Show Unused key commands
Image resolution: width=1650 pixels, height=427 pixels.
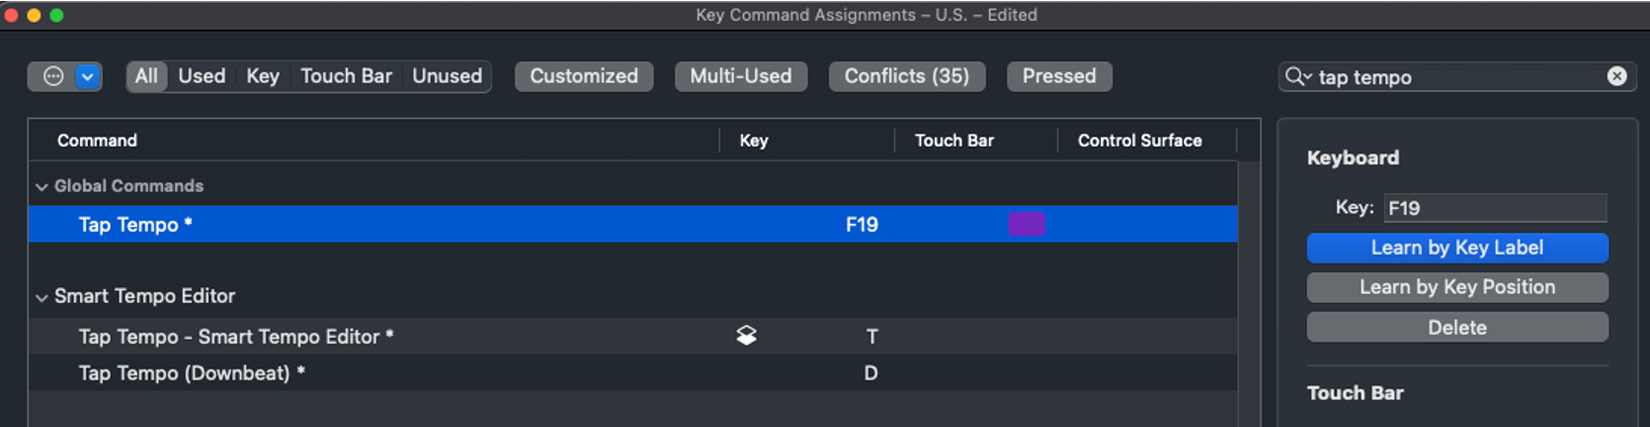tap(447, 76)
